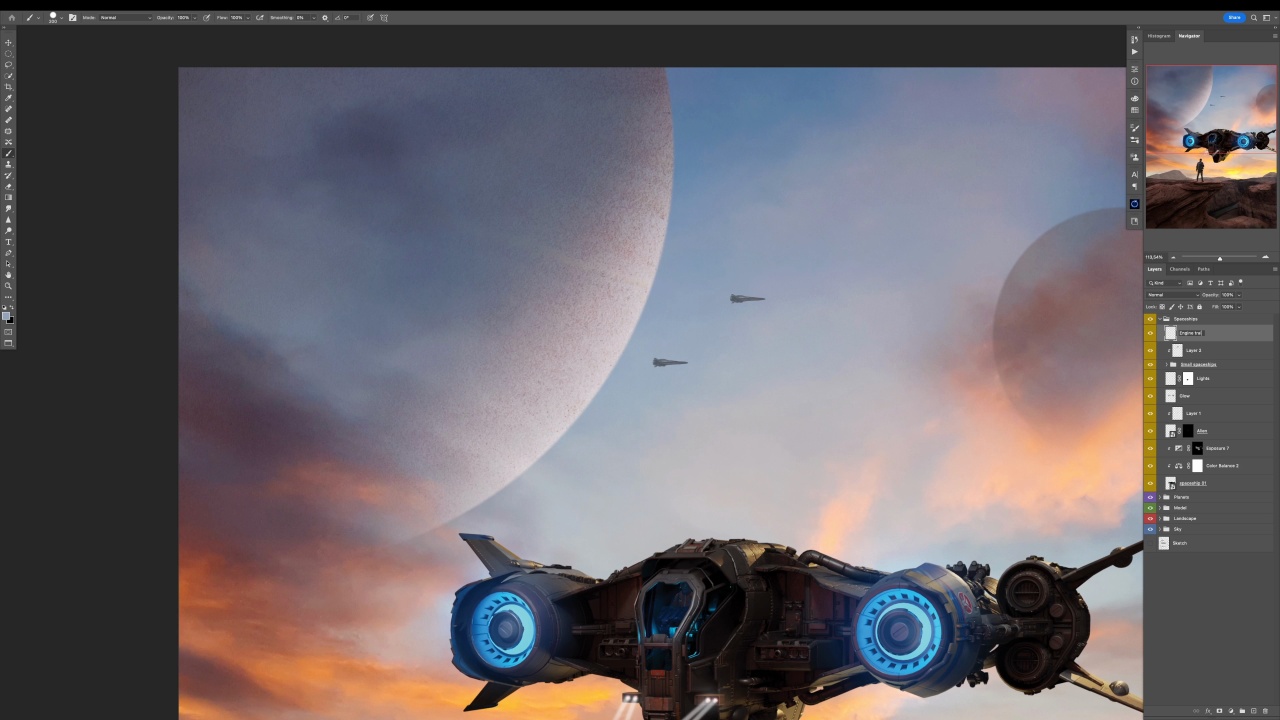Click the foreground color swatch
Image resolution: width=1280 pixels, height=720 pixels.
click(6, 316)
